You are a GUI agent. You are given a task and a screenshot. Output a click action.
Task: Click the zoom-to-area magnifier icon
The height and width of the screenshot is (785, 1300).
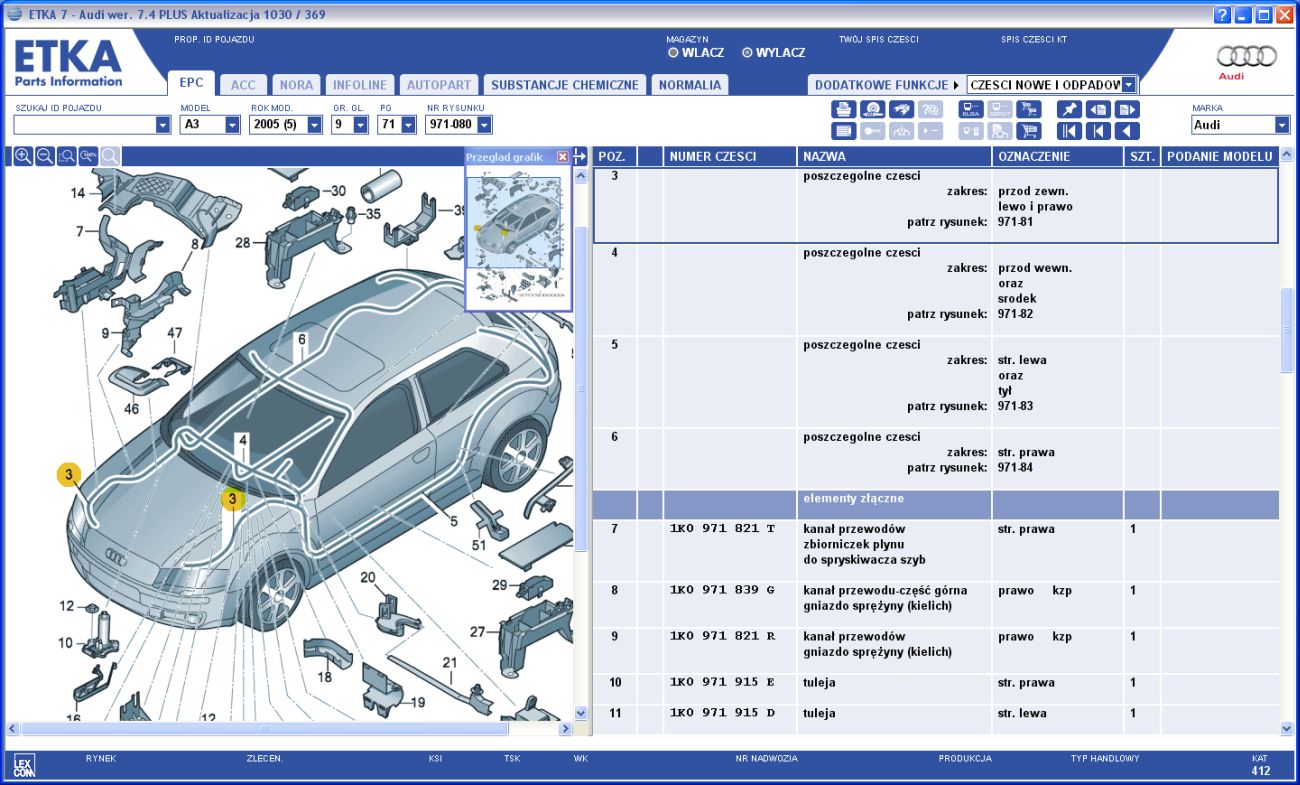(67, 156)
